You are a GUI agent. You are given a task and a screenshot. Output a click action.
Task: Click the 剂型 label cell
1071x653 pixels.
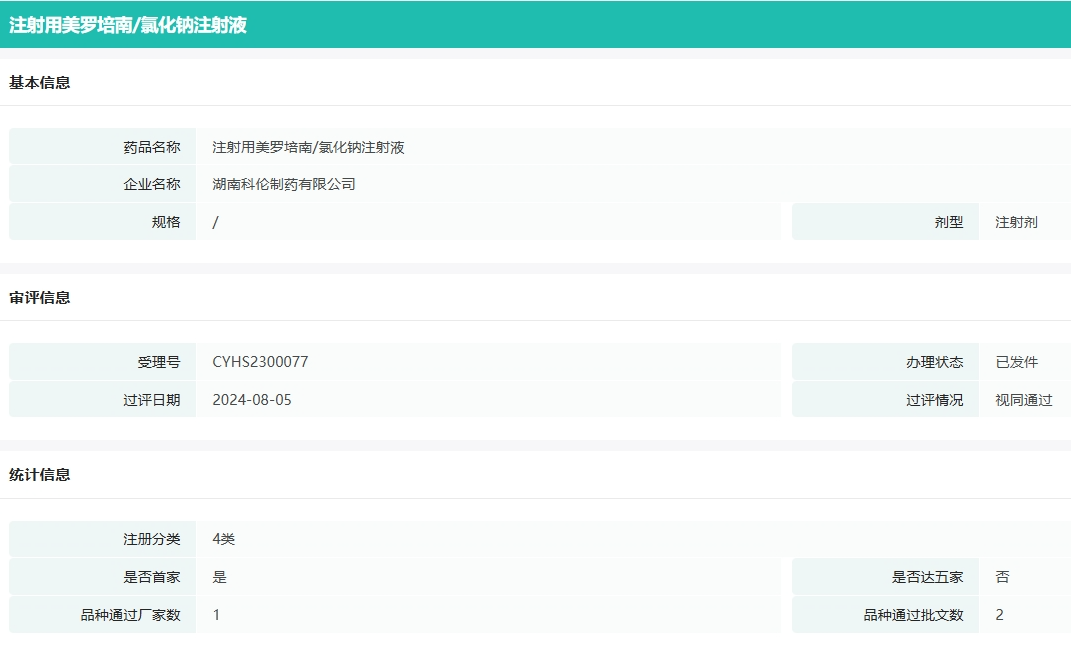click(x=885, y=221)
